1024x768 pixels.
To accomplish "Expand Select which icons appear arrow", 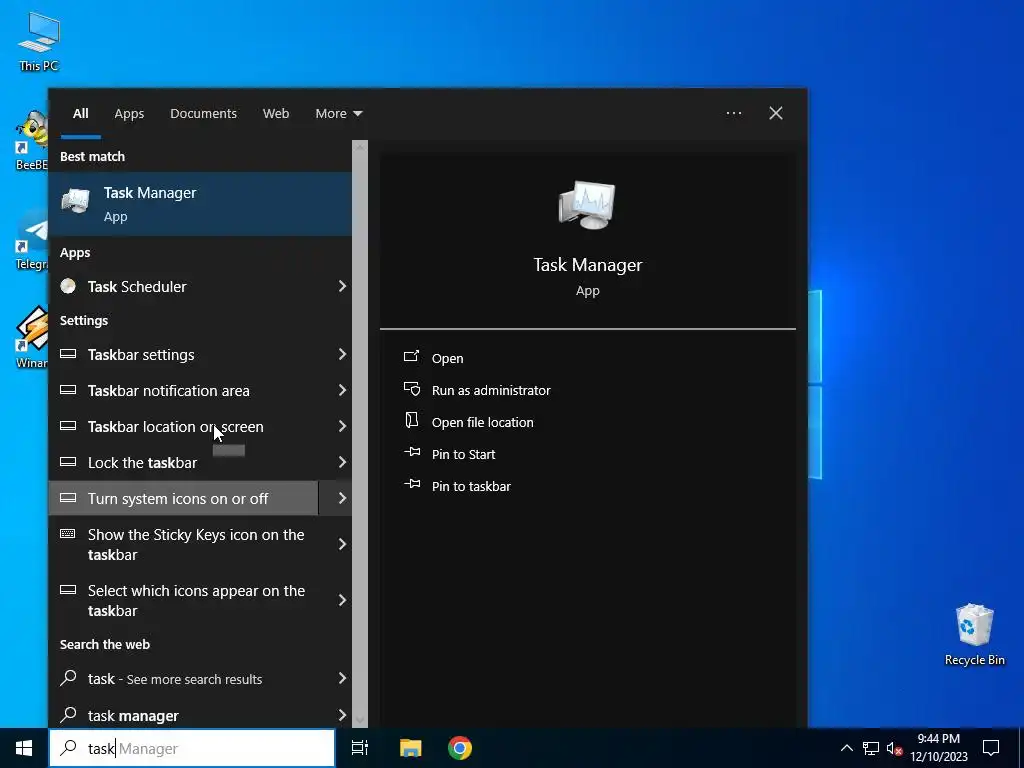I will (342, 601).
